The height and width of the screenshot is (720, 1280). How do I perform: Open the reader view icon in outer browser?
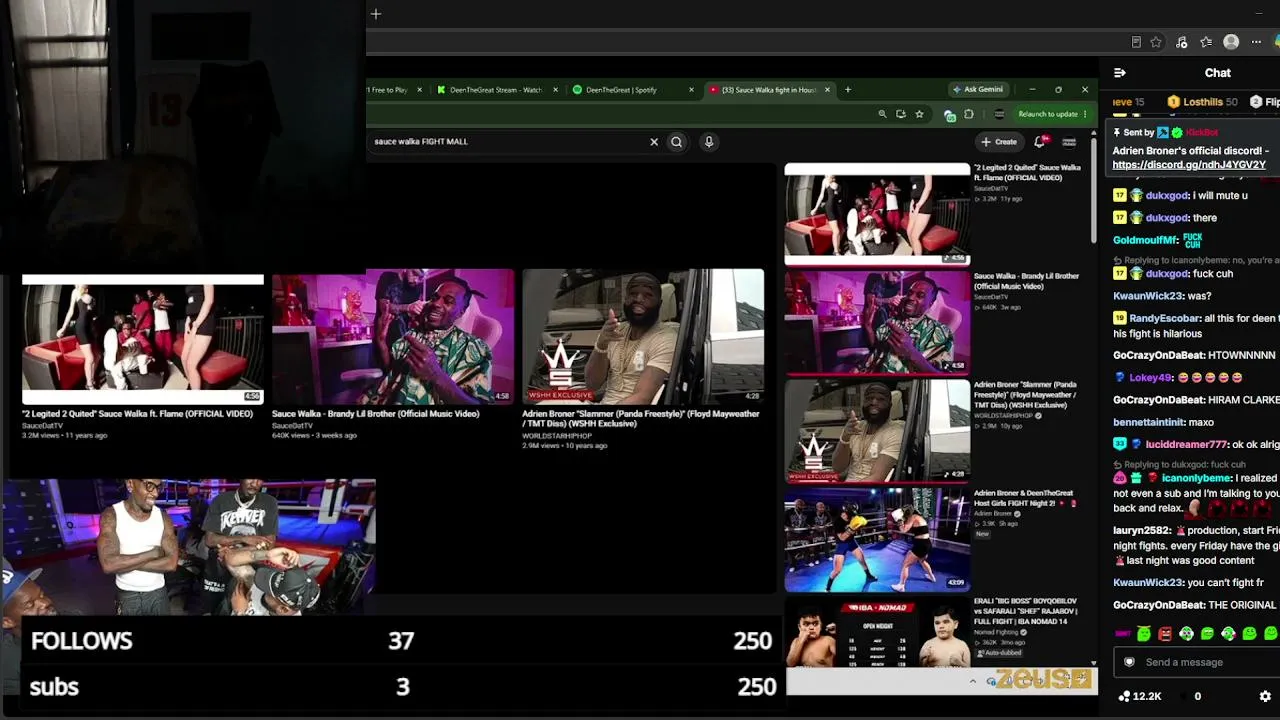[1136, 42]
